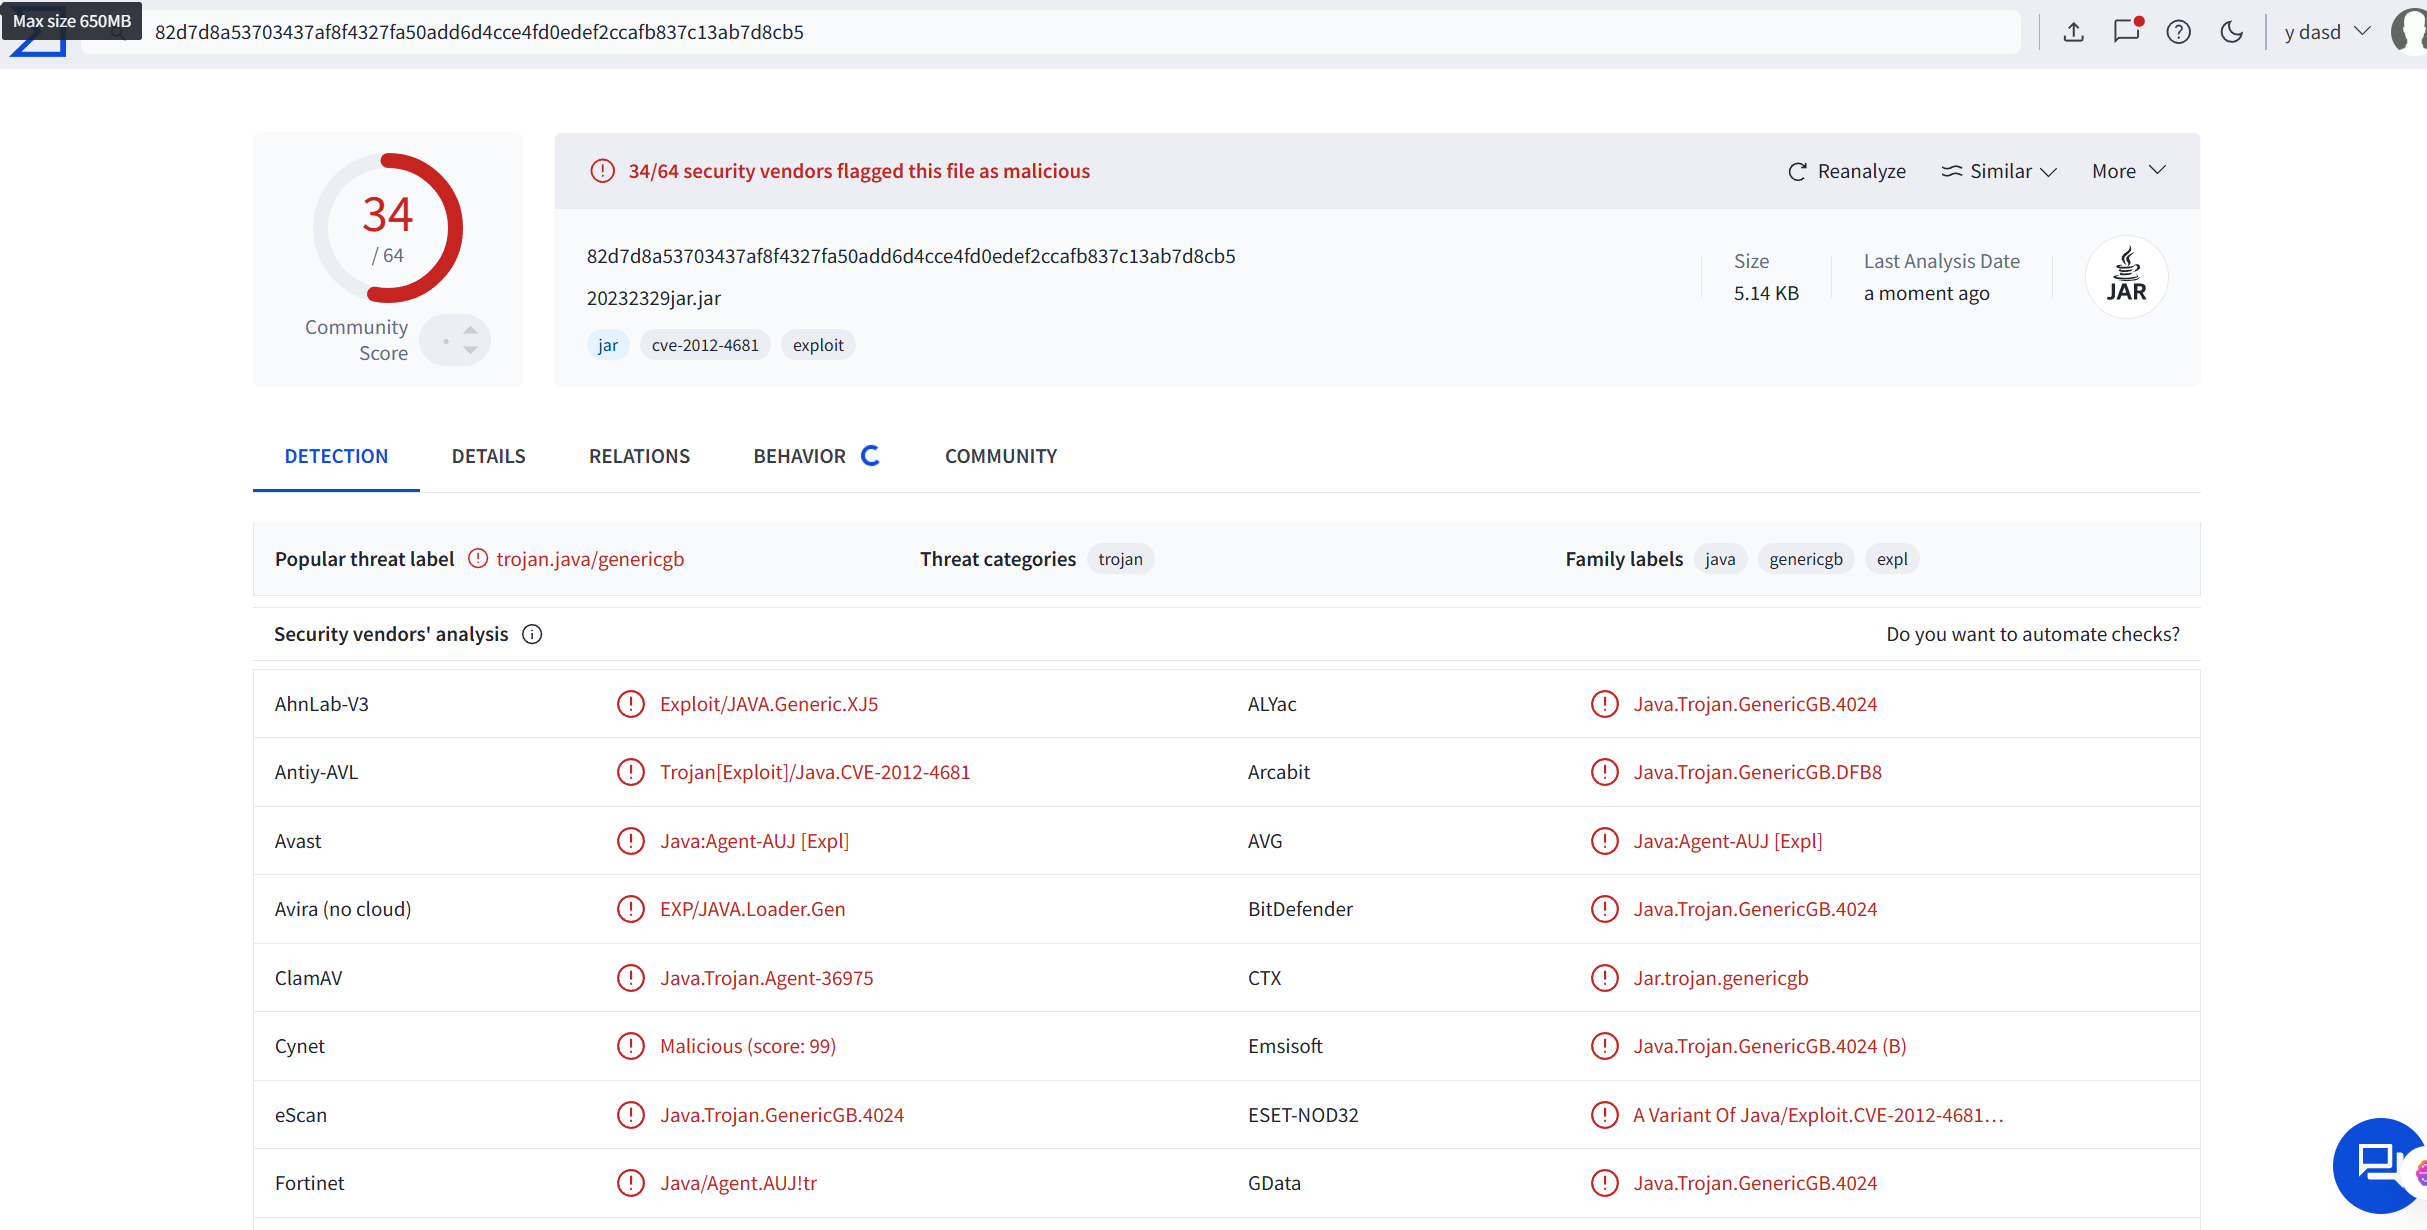2427x1230 pixels.
Task: Click the hash search input field
Action: [1000, 32]
